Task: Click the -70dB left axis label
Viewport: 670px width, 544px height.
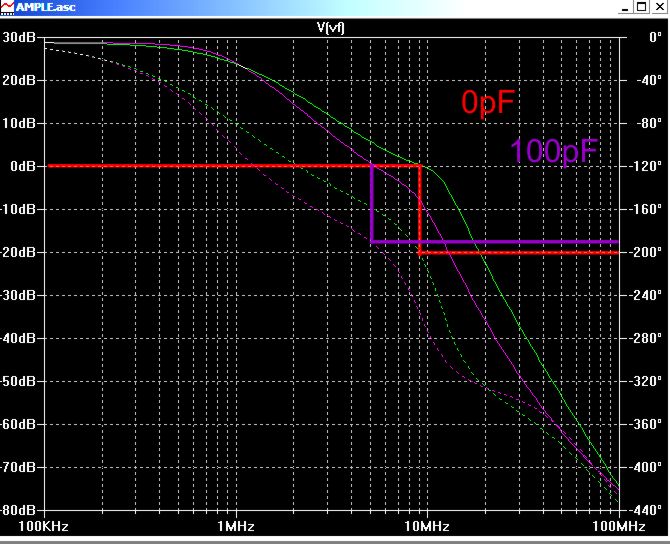Action: tap(18, 467)
